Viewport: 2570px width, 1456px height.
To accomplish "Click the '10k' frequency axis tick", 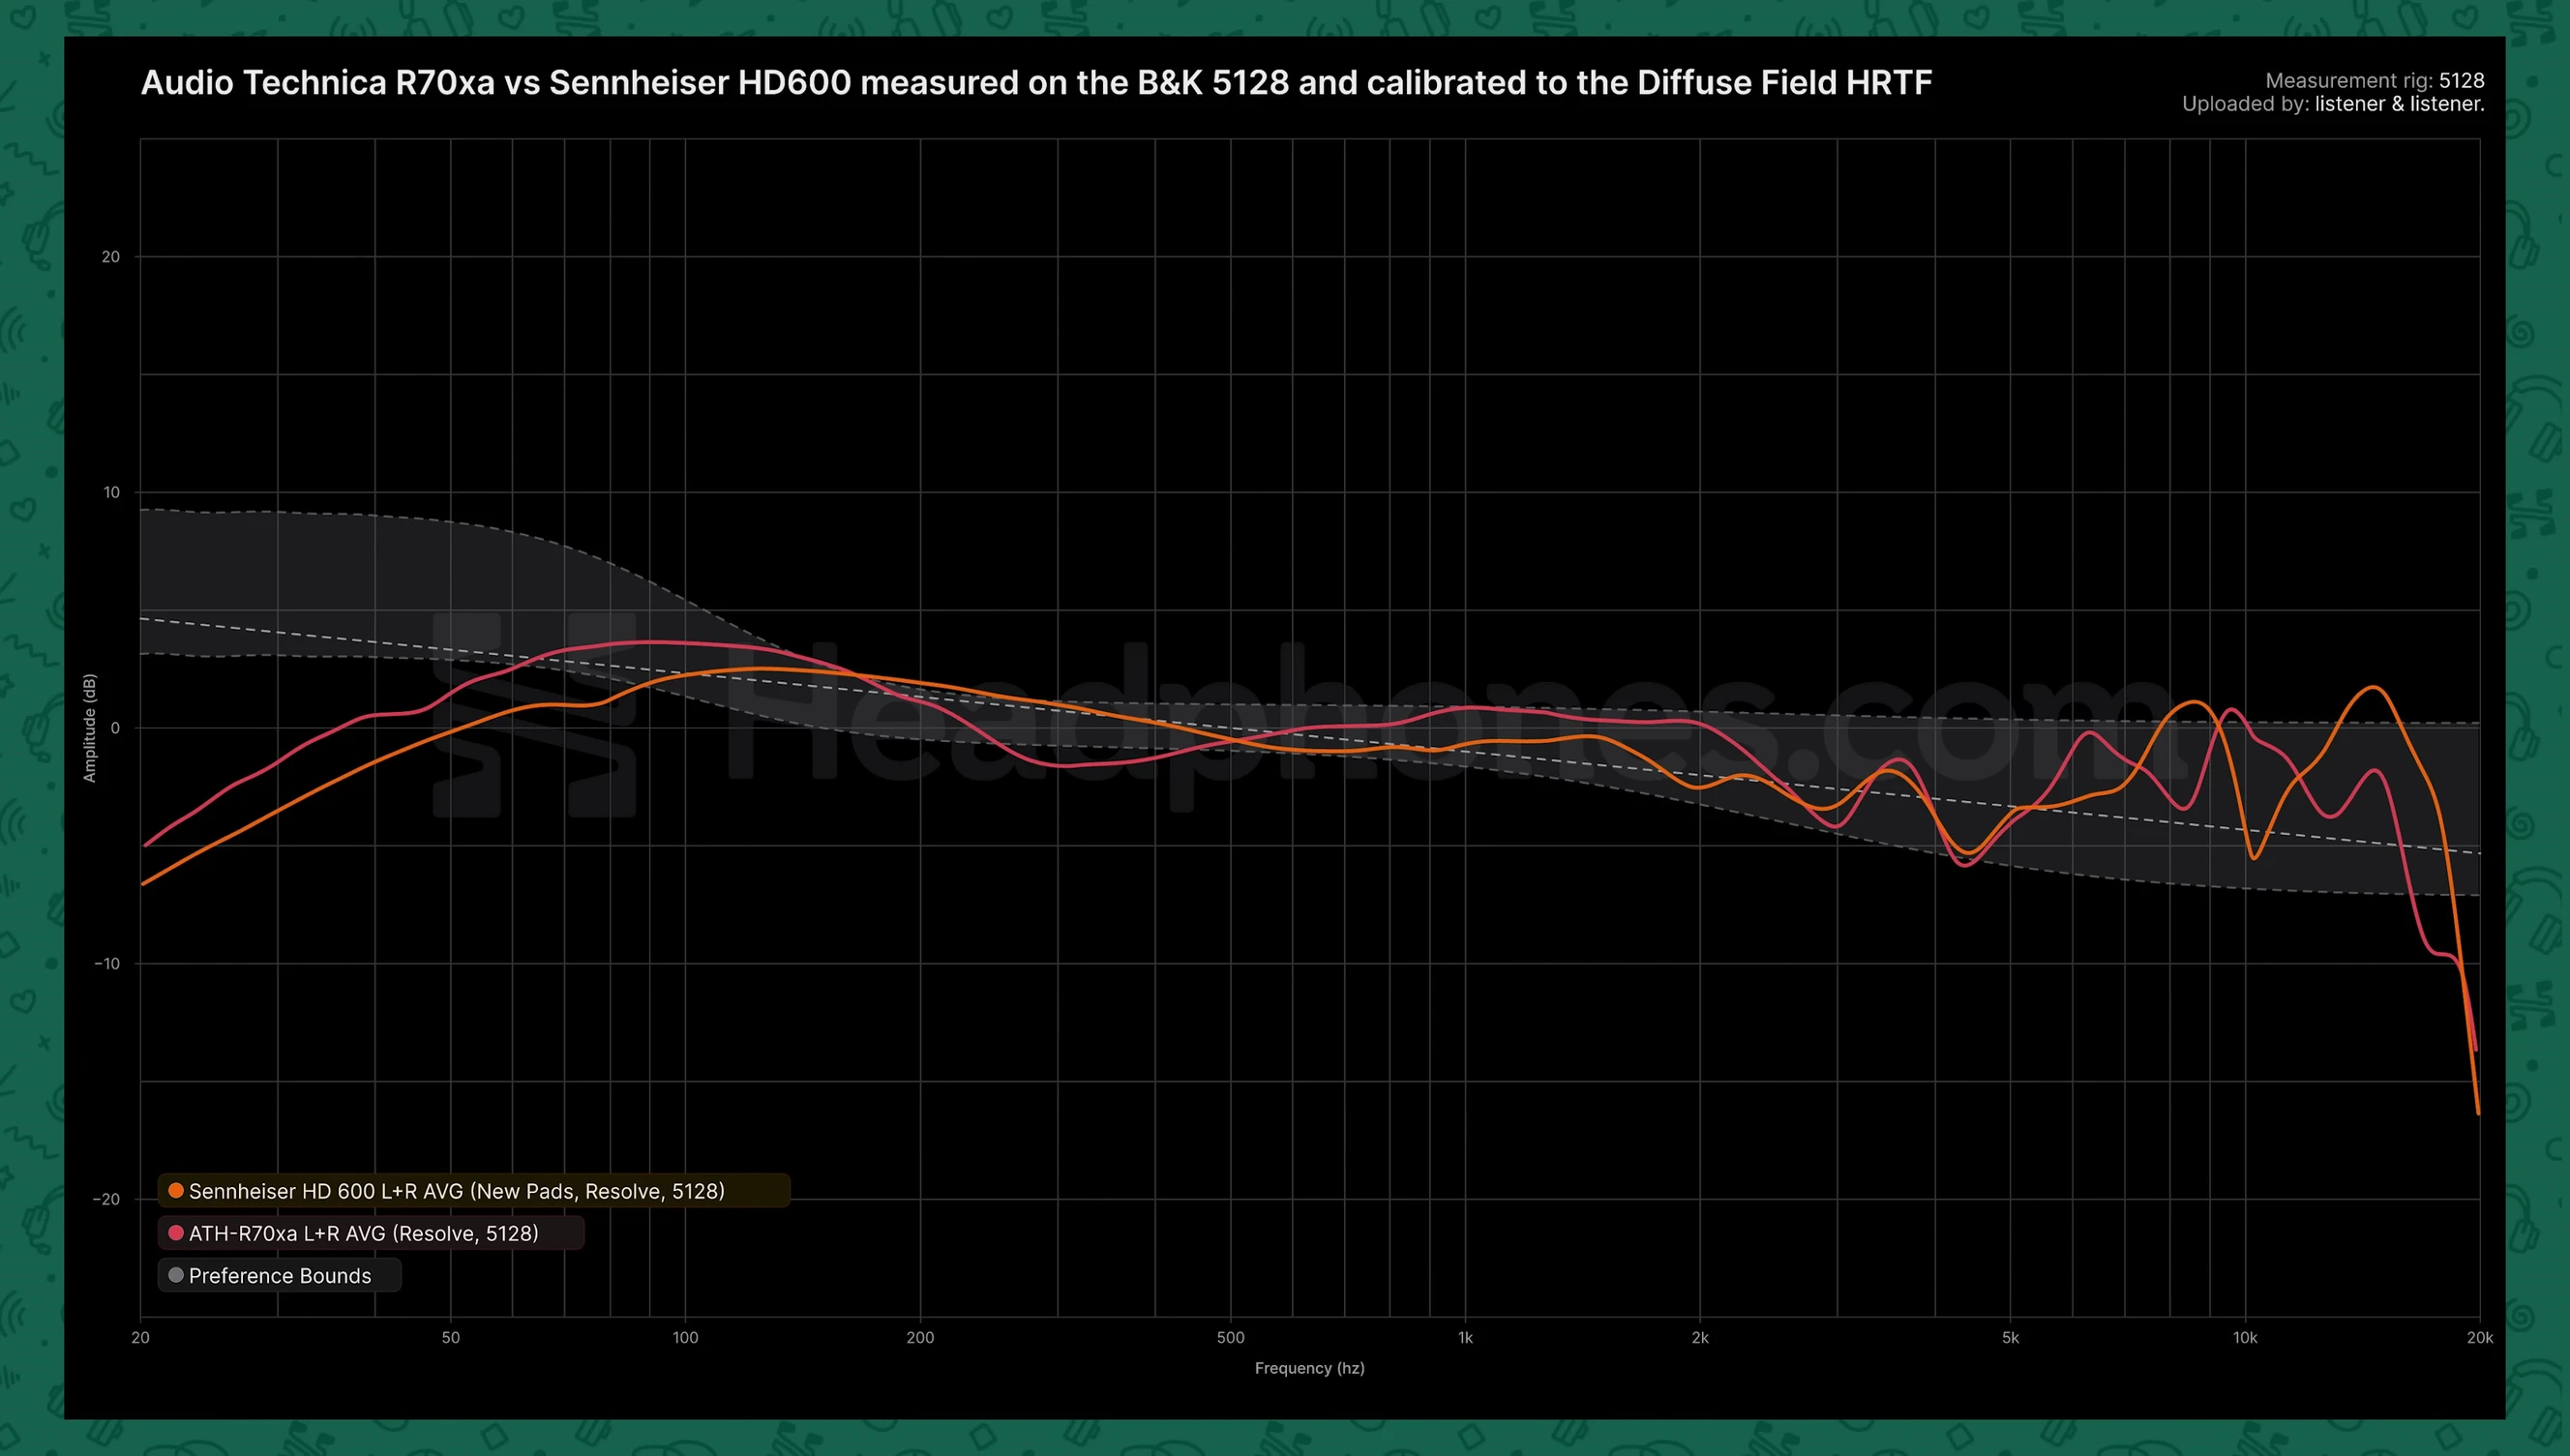I will [x=2245, y=1338].
